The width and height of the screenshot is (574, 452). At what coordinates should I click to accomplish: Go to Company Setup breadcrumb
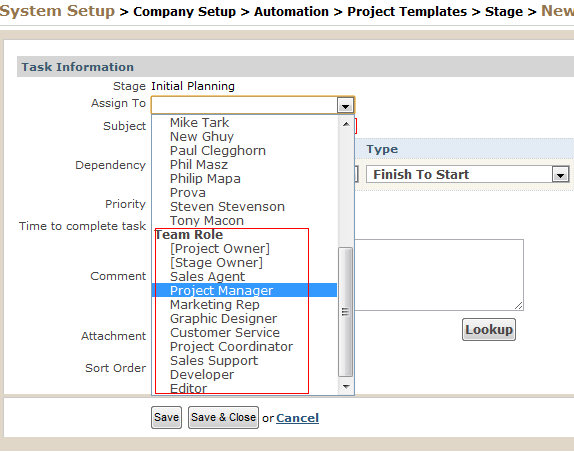(184, 12)
